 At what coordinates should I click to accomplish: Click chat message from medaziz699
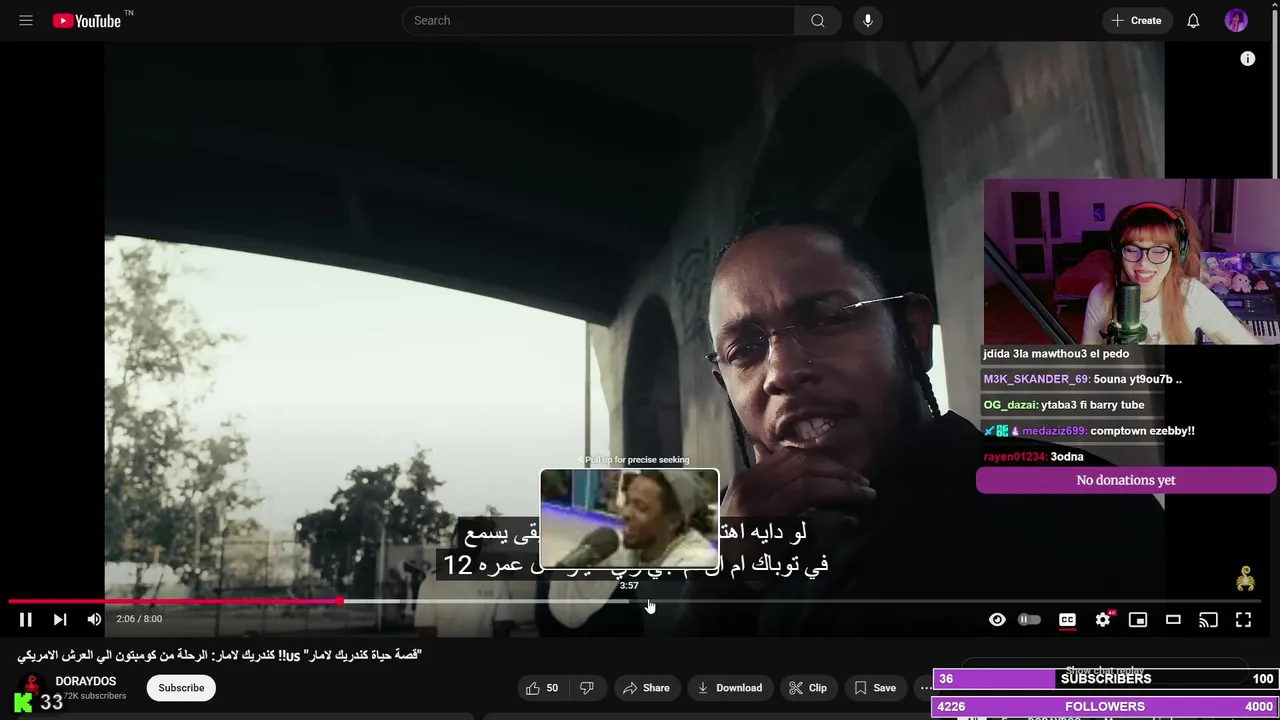(1088, 431)
